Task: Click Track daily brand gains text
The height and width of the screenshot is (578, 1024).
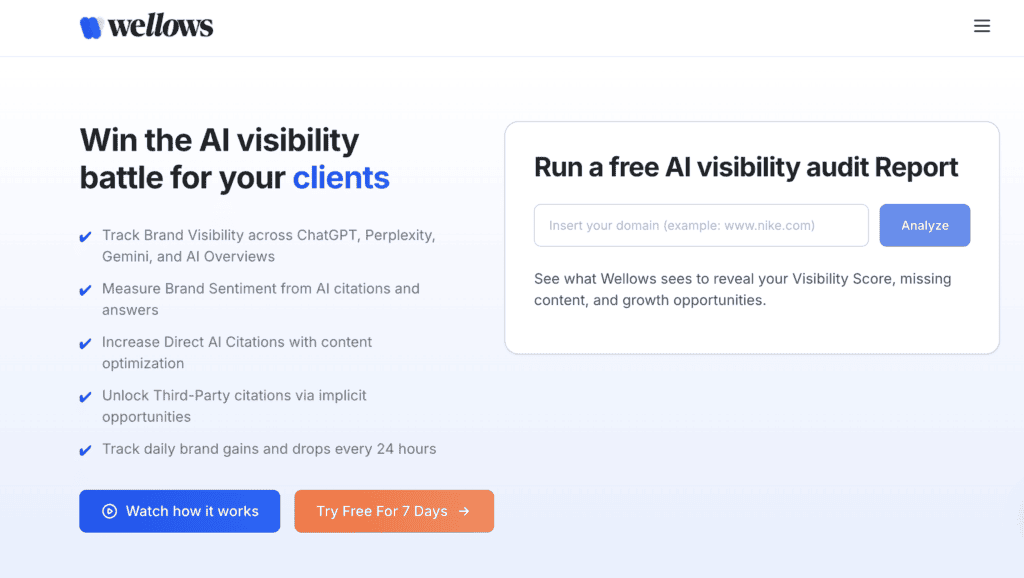Action: (x=269, y=449)
